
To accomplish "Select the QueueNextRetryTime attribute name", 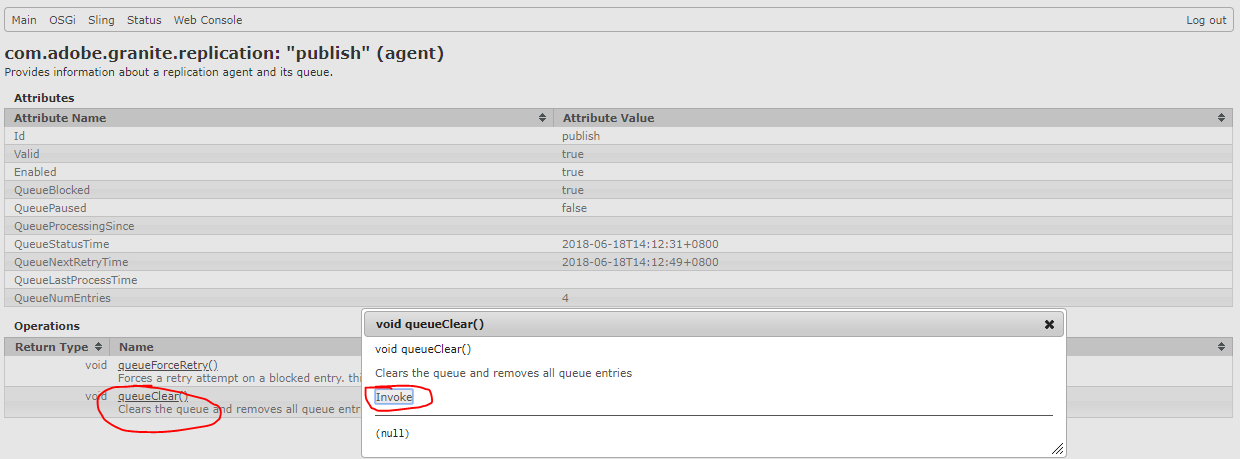I will point(71,262).
